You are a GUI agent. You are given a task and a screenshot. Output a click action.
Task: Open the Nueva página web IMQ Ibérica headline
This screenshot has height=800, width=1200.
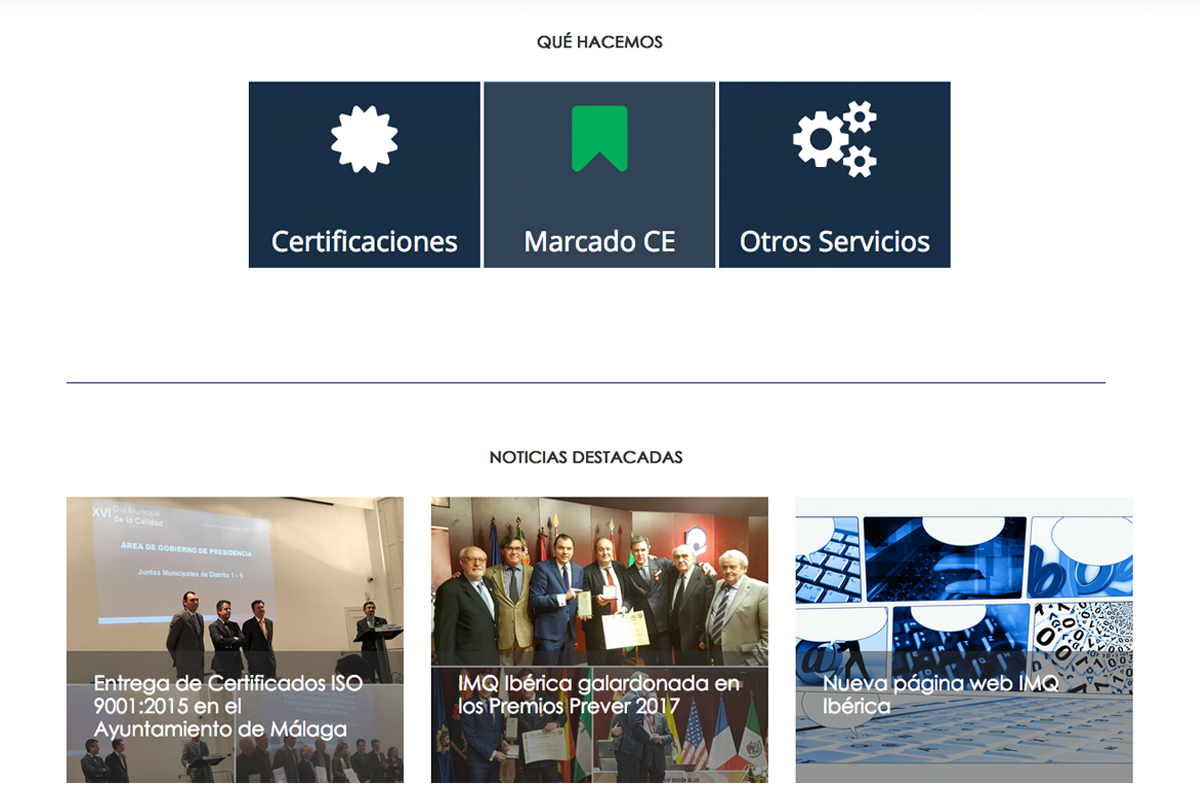(940, 695)
